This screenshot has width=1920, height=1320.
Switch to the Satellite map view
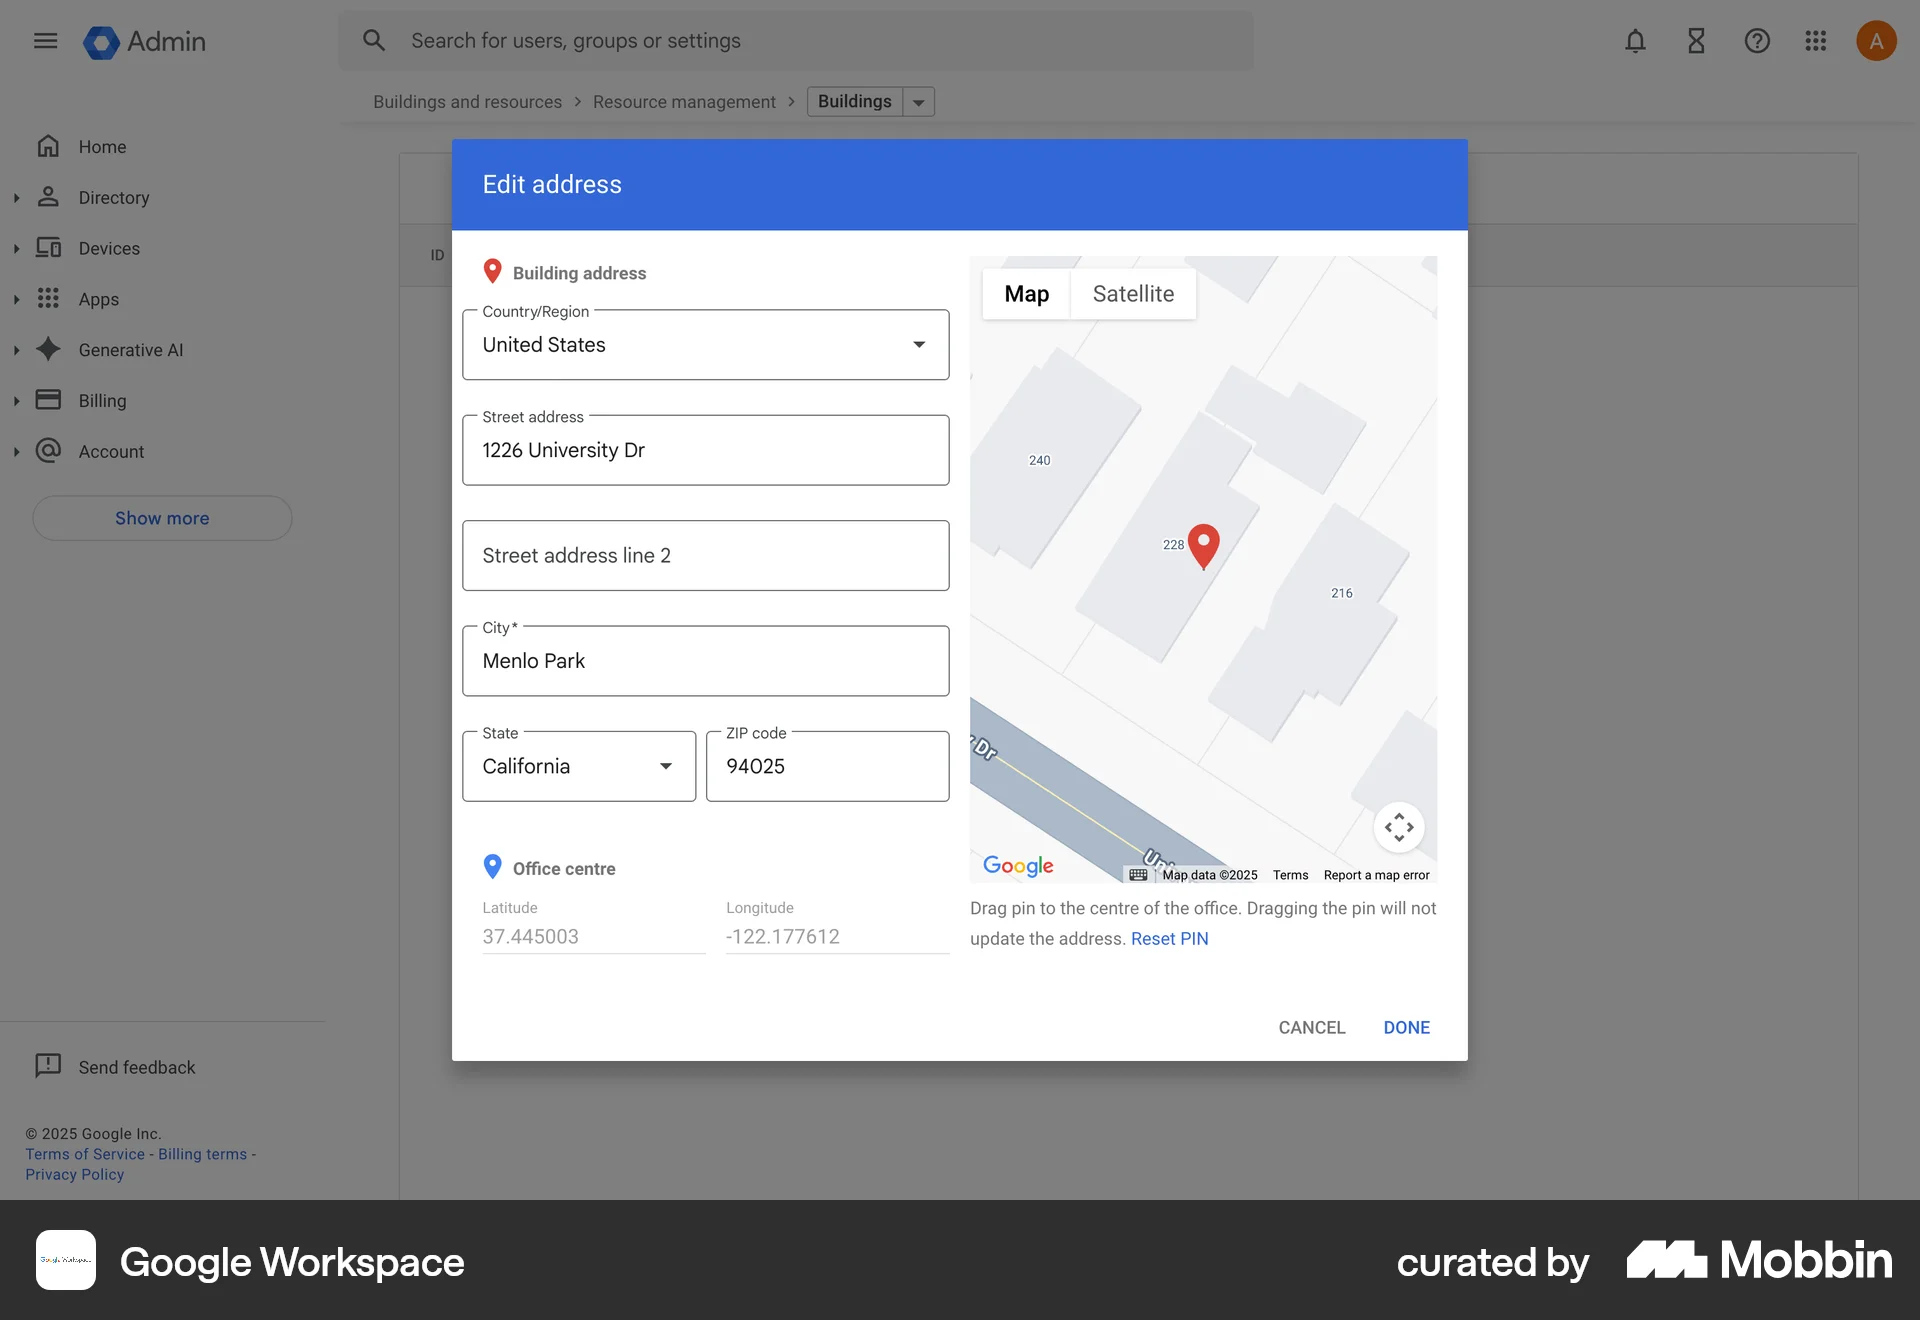pyautogui.click(x=1132, y=293)
